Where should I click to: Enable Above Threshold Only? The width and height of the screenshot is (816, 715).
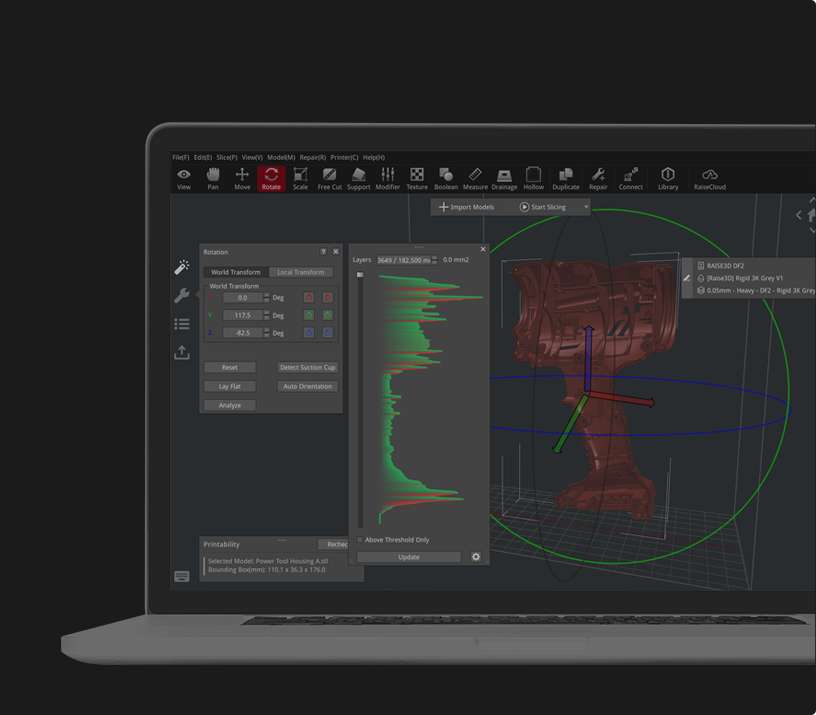(360, 540)
